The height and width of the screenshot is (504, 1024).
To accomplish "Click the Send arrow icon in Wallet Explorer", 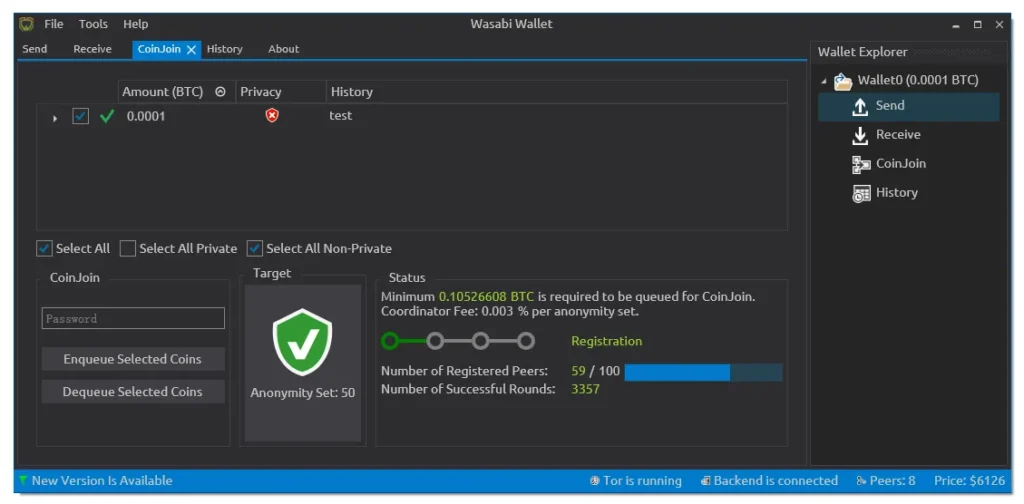I will tap(859, 106).
